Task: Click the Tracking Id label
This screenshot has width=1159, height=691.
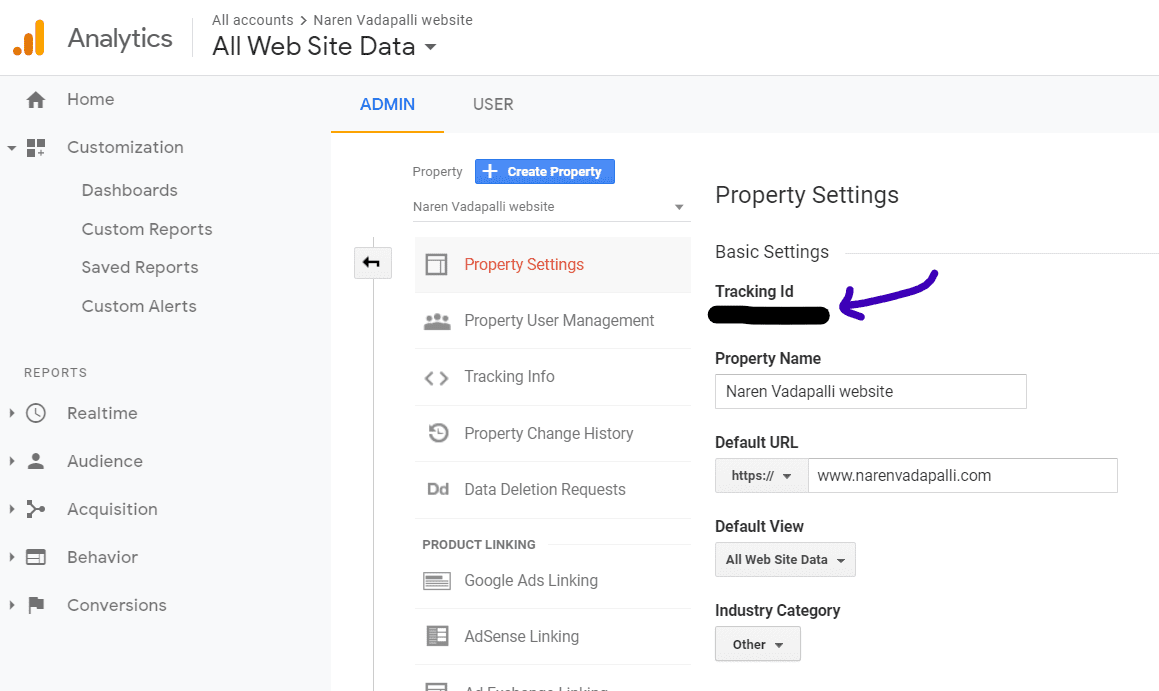Action: click(x=755, y=291)
